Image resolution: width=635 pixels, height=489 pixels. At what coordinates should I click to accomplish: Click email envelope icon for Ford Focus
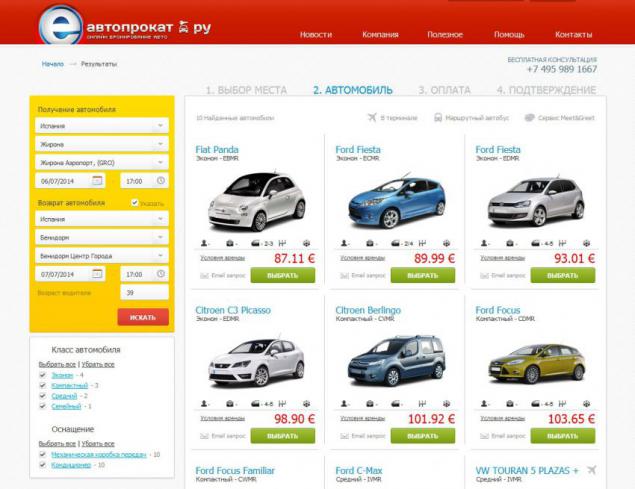click(x=484, y=436)
